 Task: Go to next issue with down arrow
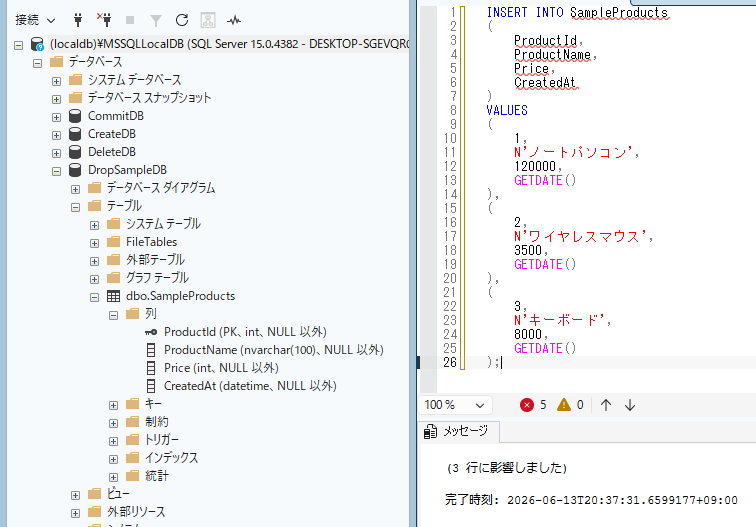coord(630,405)
